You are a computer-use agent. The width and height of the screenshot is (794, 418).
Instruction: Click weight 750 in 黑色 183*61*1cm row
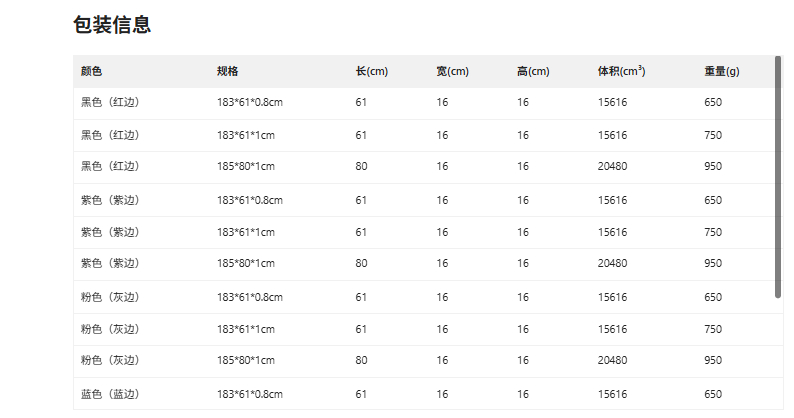[x=712, y=135]
